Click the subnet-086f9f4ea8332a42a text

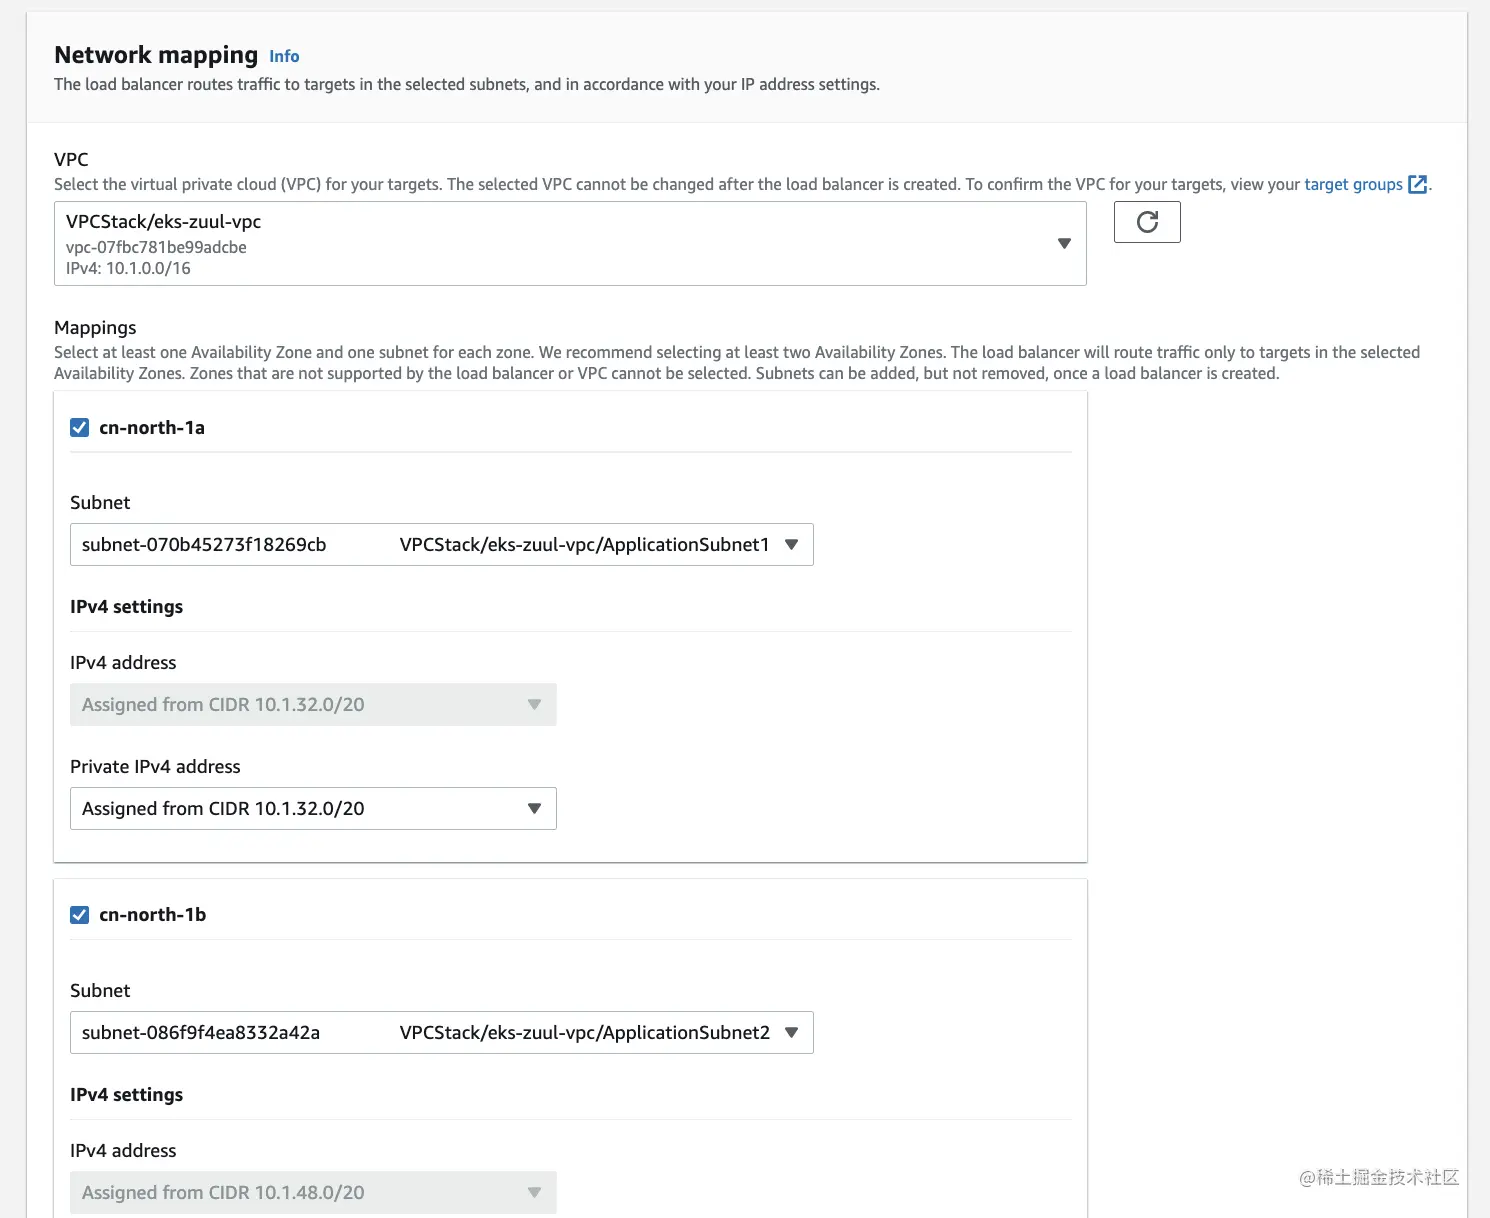201,1033
